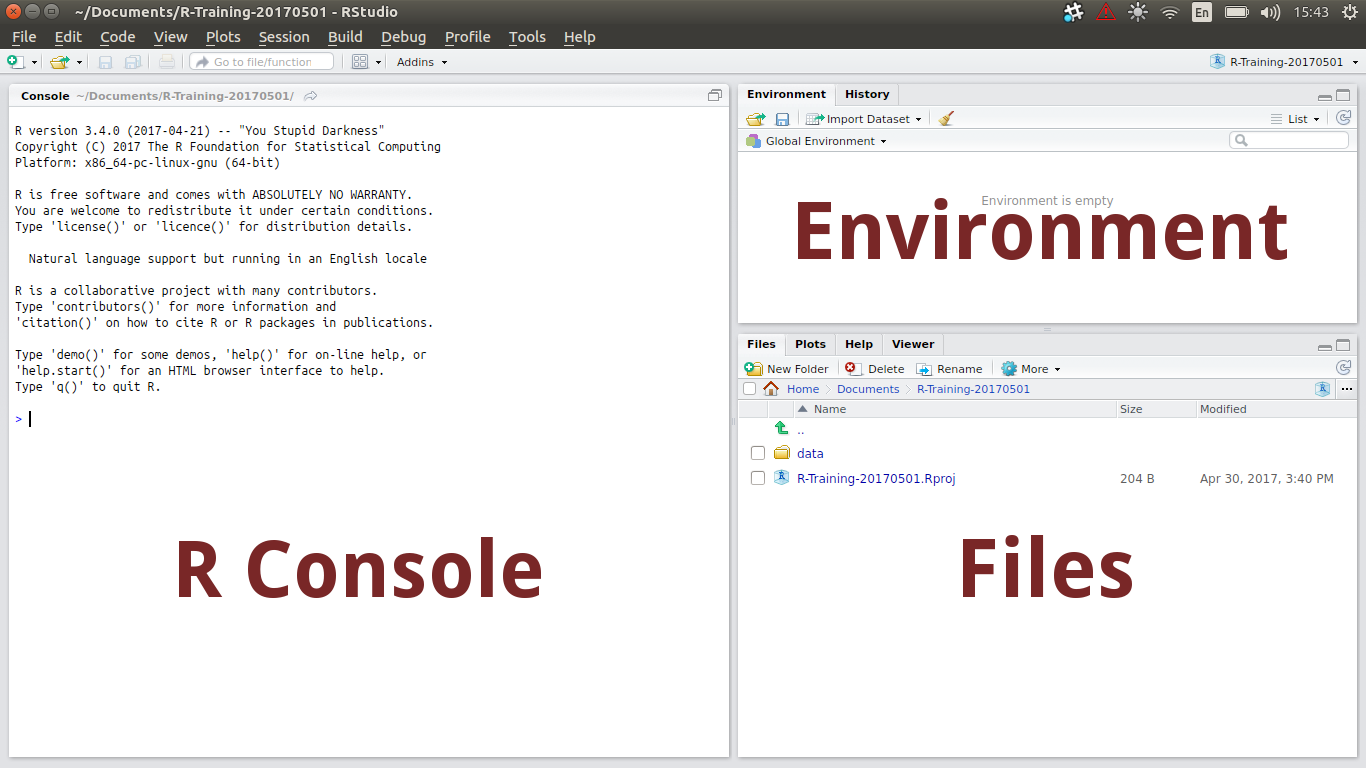Click the load workspace folder icon in Environment

coord(756,119)
